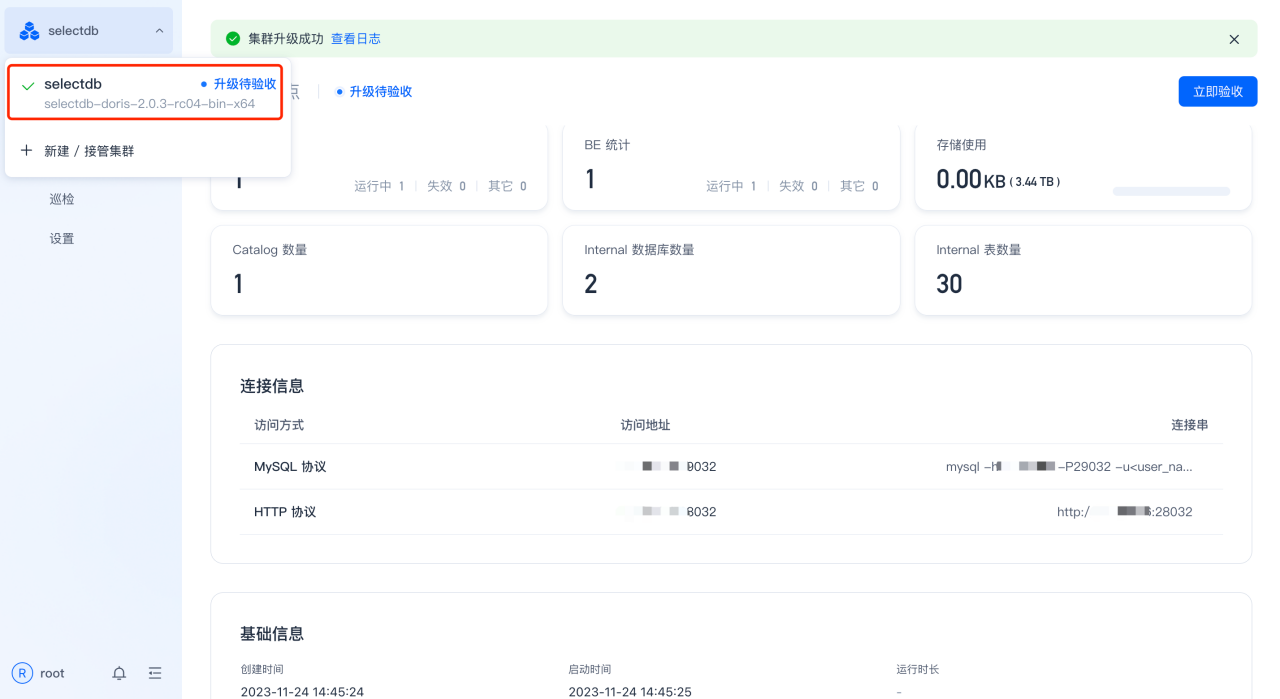The height and width of the screenshot is (699, 1280).
Task: Click the 连接信息 section heading
Action: click(x=272, y=386)
